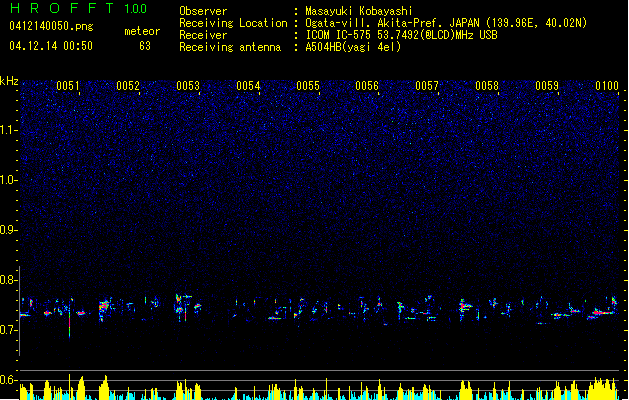
Task: Click the Receiving antenna label
Action: [230, 47]
